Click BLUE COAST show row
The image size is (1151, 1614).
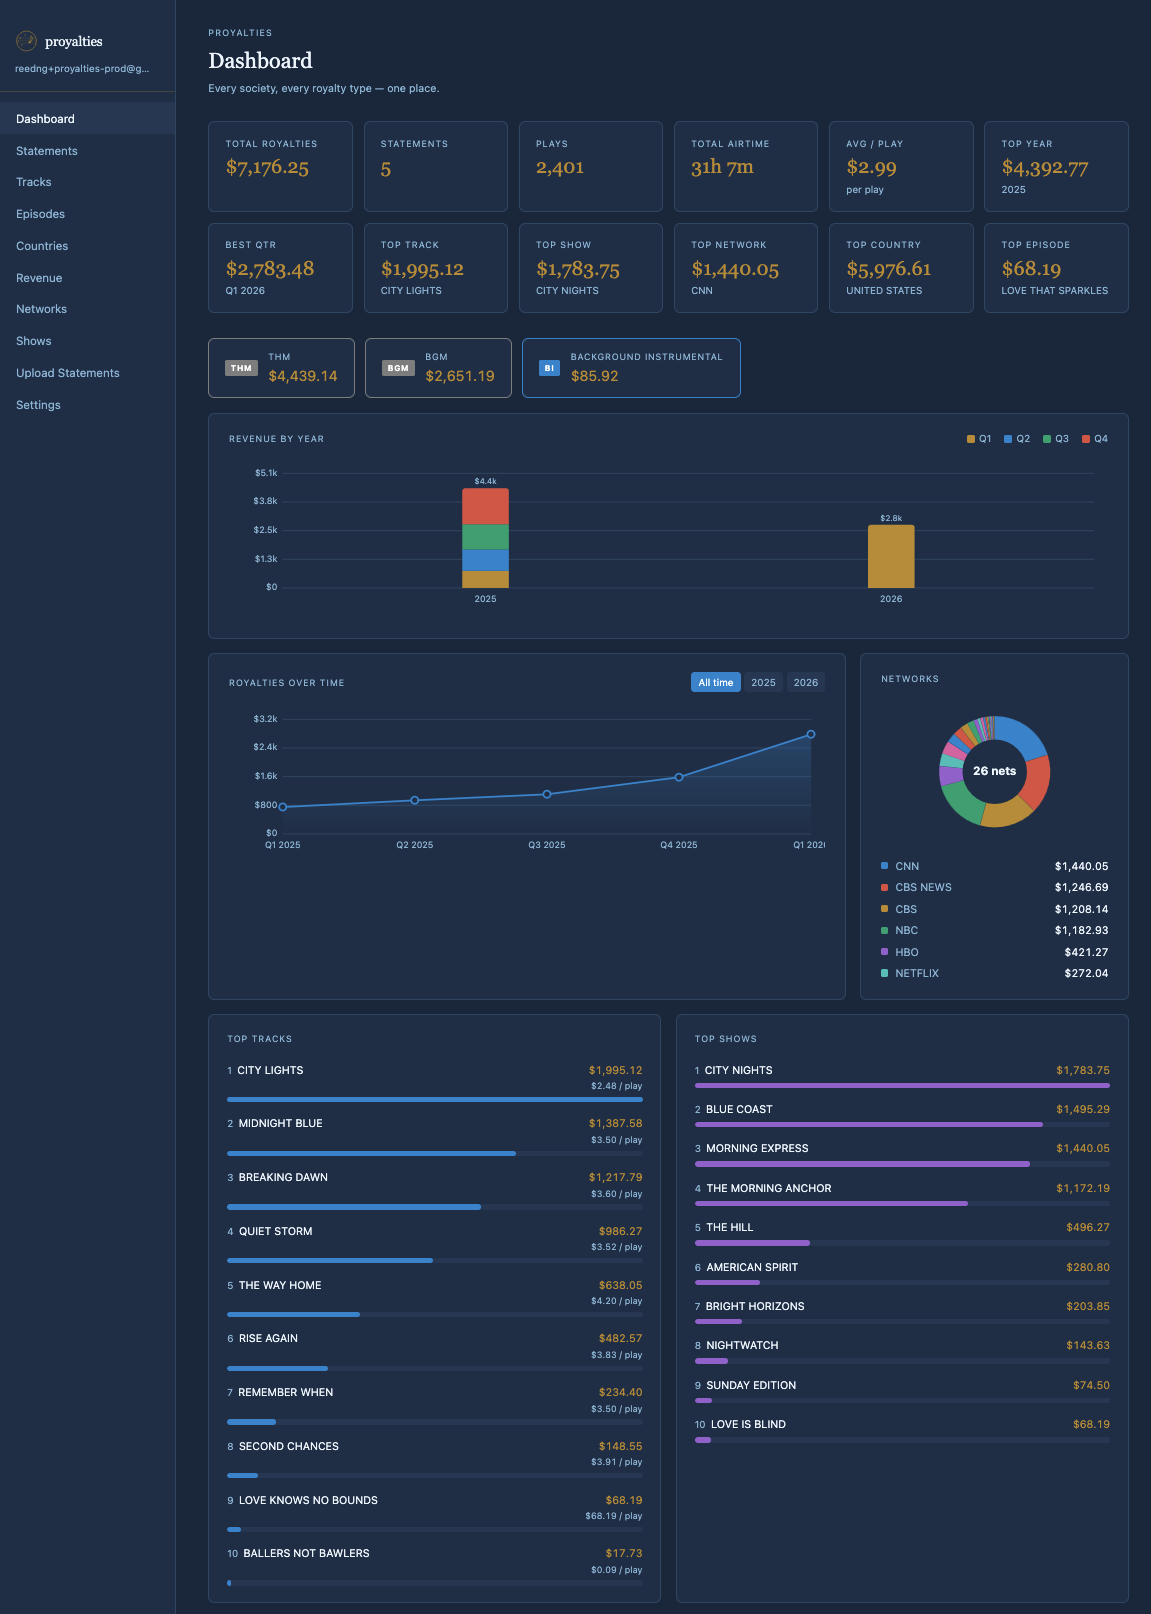click(902, 1114)
